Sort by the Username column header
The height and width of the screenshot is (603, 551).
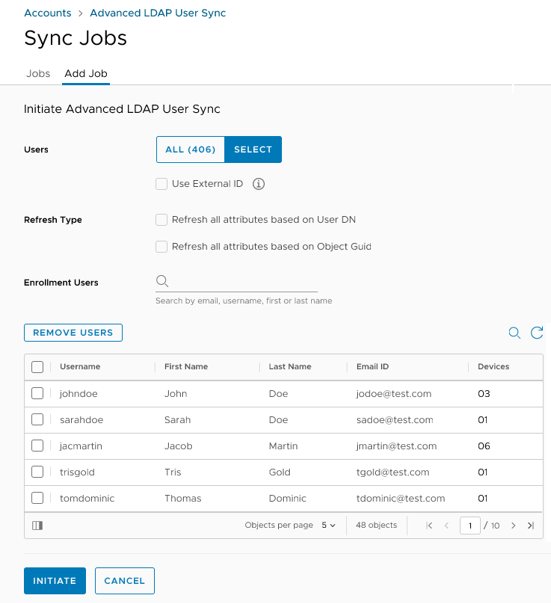[x=80, y=367]
